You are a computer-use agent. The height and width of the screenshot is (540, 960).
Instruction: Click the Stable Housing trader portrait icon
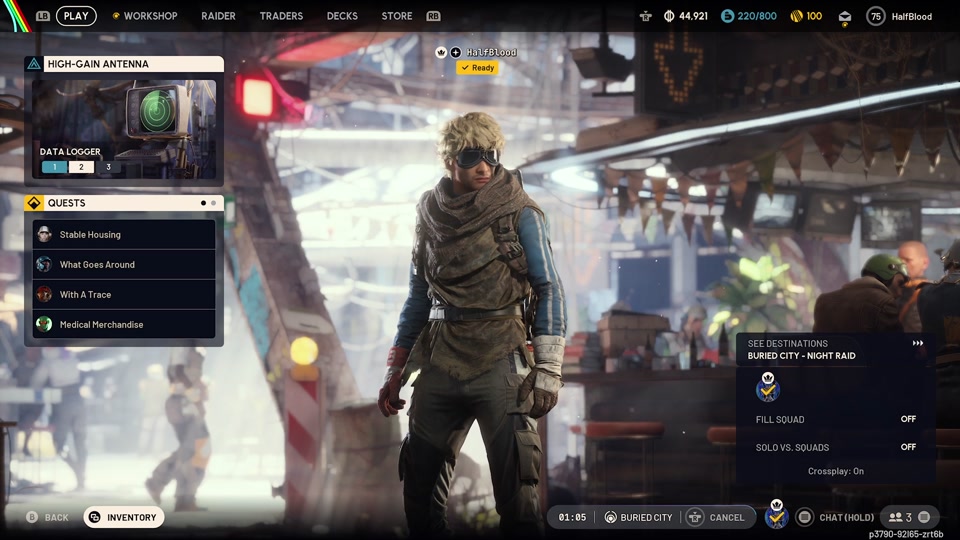44,234
